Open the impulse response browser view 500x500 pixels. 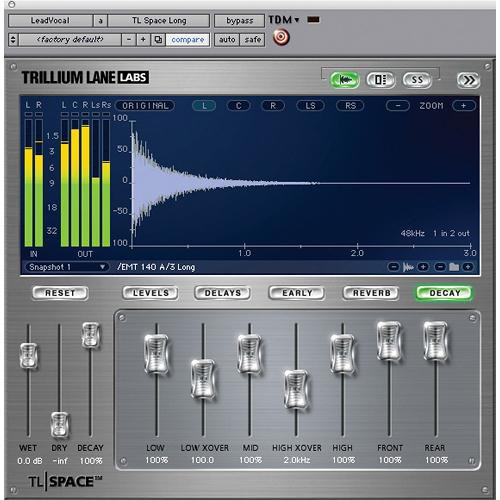[x=381, y=80]
